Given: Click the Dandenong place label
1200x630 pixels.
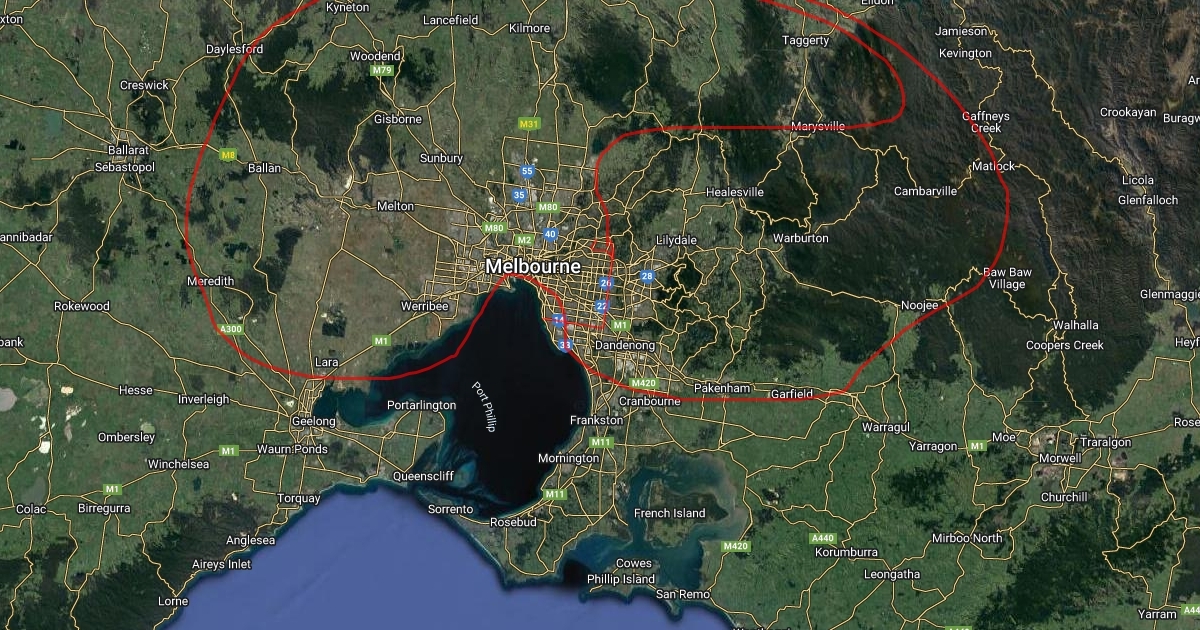Looking at the screenshot, I should tap(625, 345).
